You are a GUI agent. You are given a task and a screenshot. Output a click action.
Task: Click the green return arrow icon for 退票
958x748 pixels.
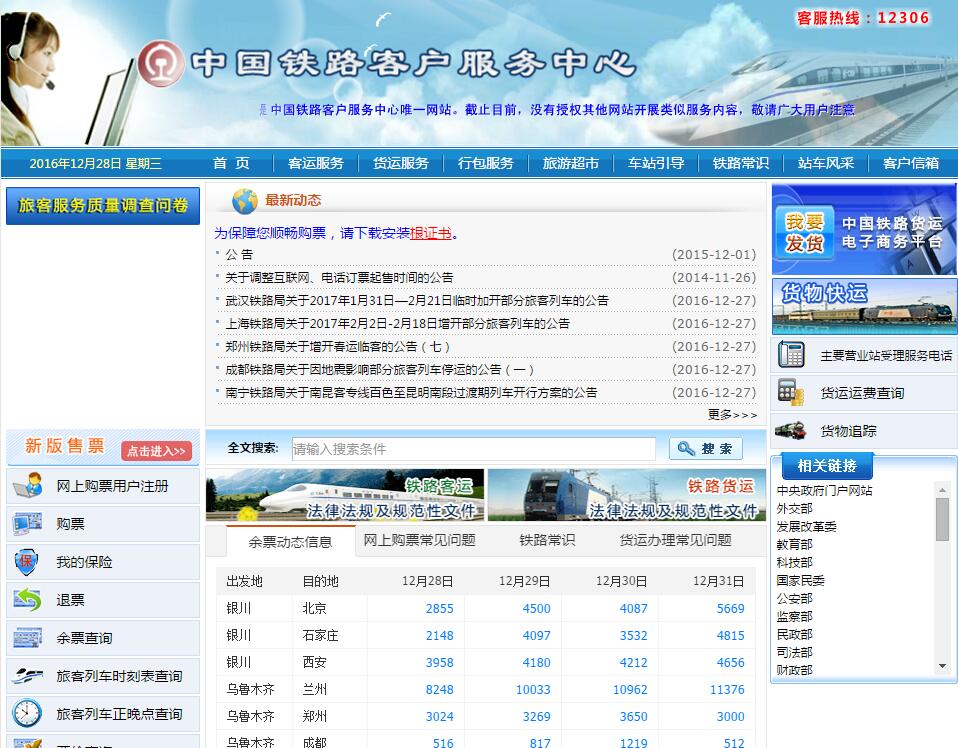tap(27, 600)
